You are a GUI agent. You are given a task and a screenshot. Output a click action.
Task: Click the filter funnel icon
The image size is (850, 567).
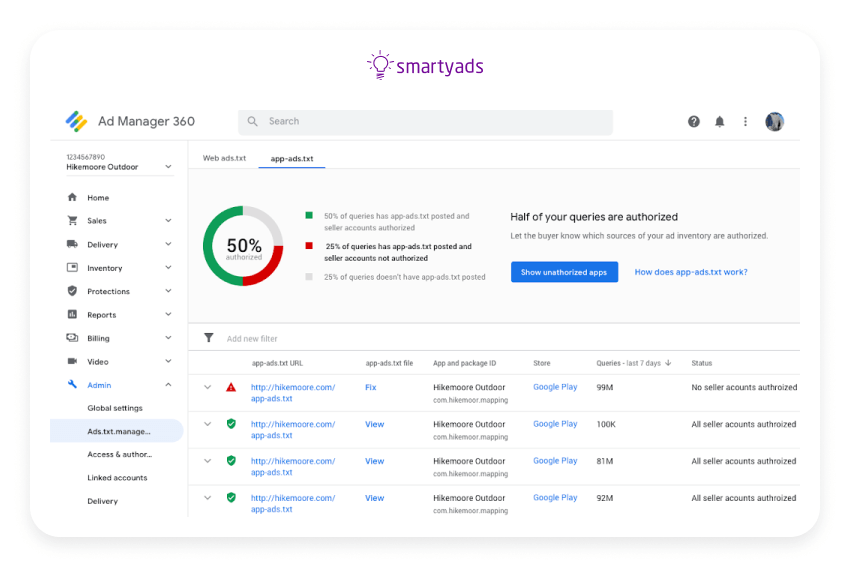(x=209, y=338)
